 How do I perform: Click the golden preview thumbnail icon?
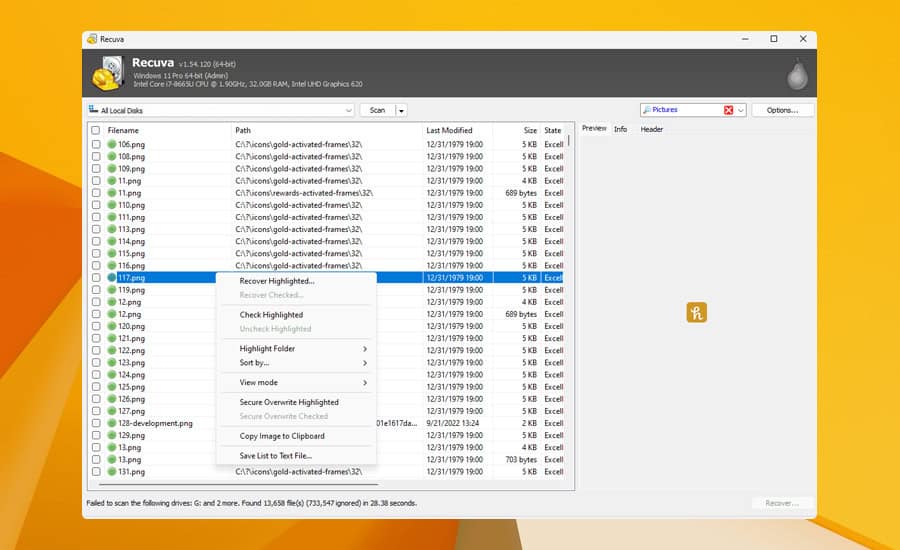pyautogui.click(x=696, y=312)
